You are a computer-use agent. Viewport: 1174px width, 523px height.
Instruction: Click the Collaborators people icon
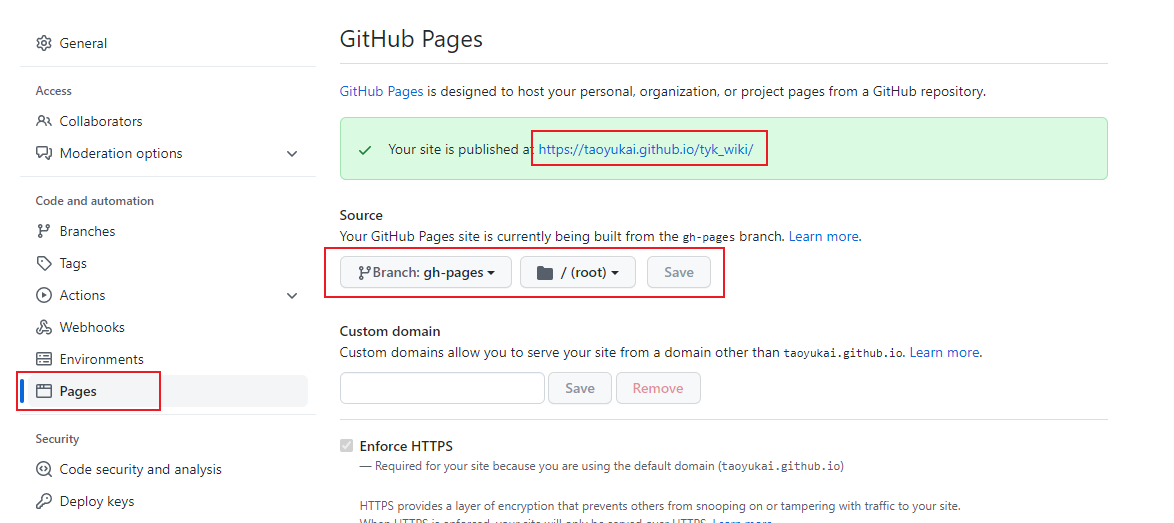pyautogui.click(x=44, y=121)
